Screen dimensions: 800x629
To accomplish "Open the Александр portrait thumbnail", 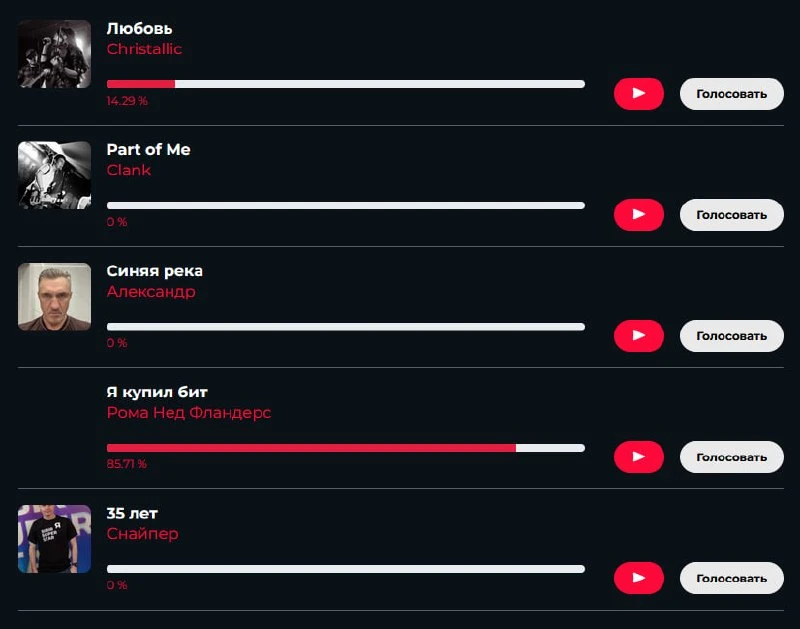I will pyautogui.click(x=55, y=296).
